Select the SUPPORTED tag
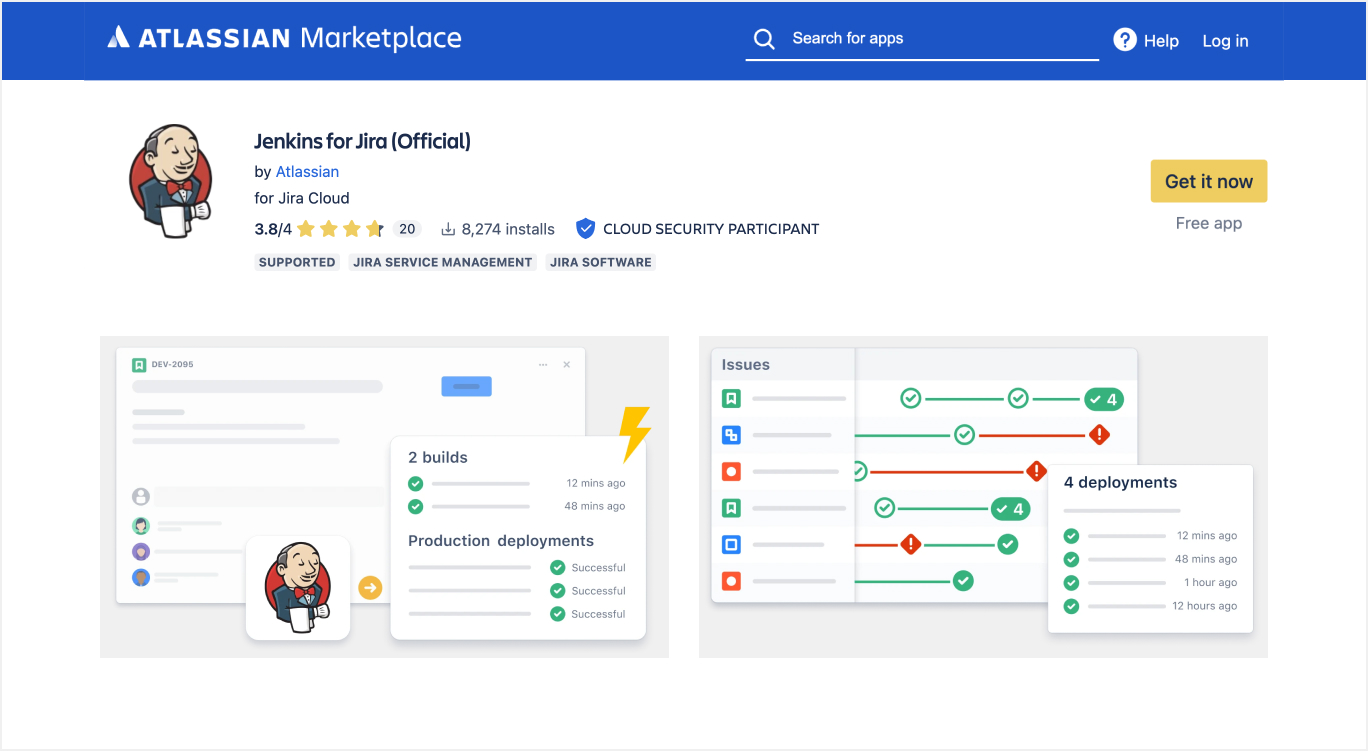The width and height of the screenshot is (1368, 751). [x=297, y=262]
